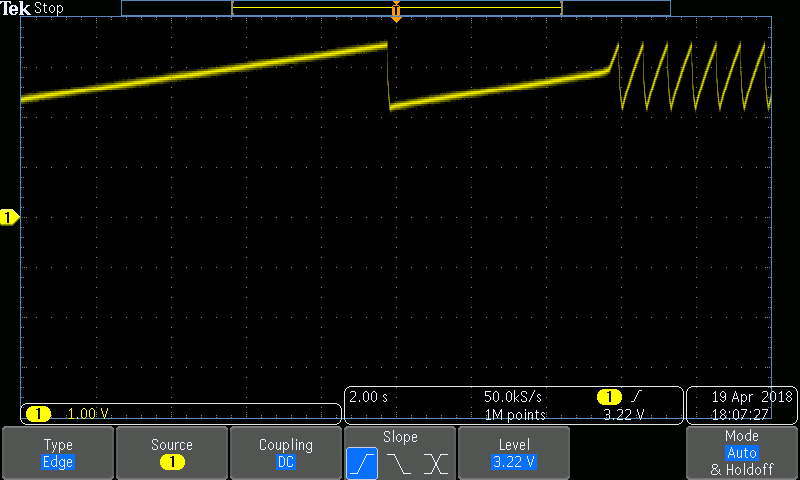Click the waveform overview bar at top
The width and height of the screenshot is (800, 480).
(x=396, y=7)
